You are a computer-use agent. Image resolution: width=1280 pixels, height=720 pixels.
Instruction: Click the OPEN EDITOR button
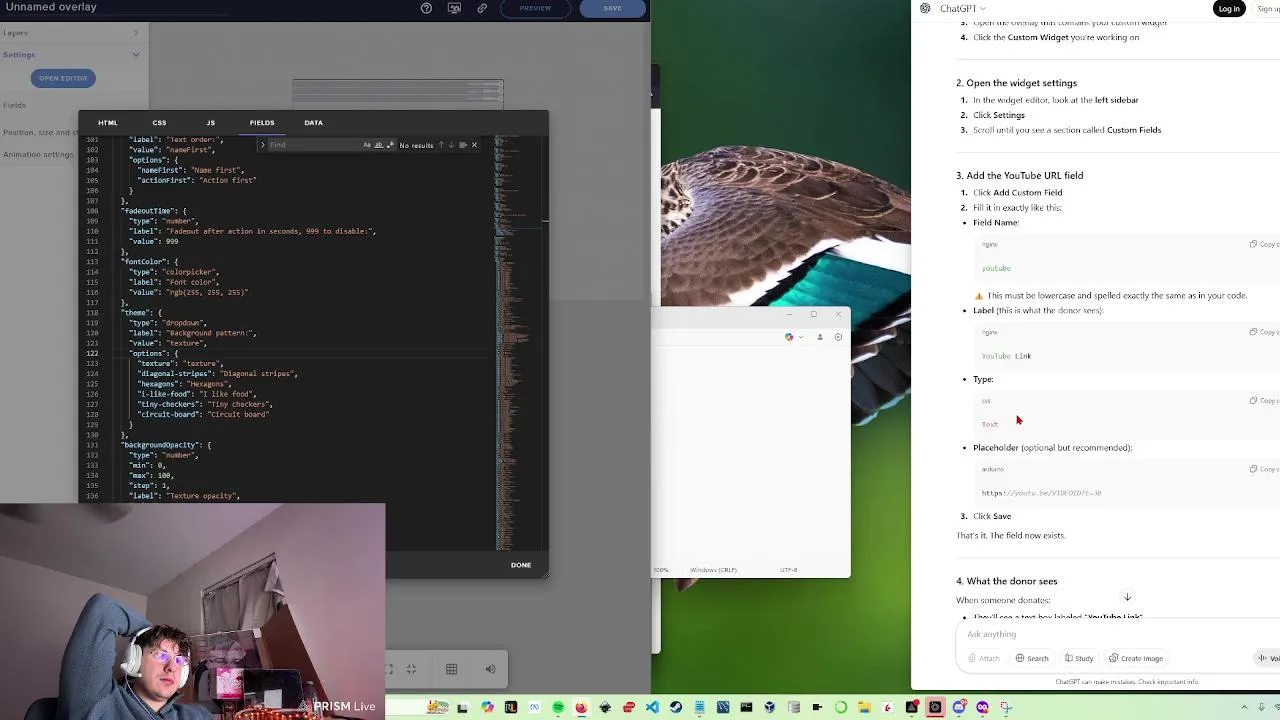click(63, 78)
